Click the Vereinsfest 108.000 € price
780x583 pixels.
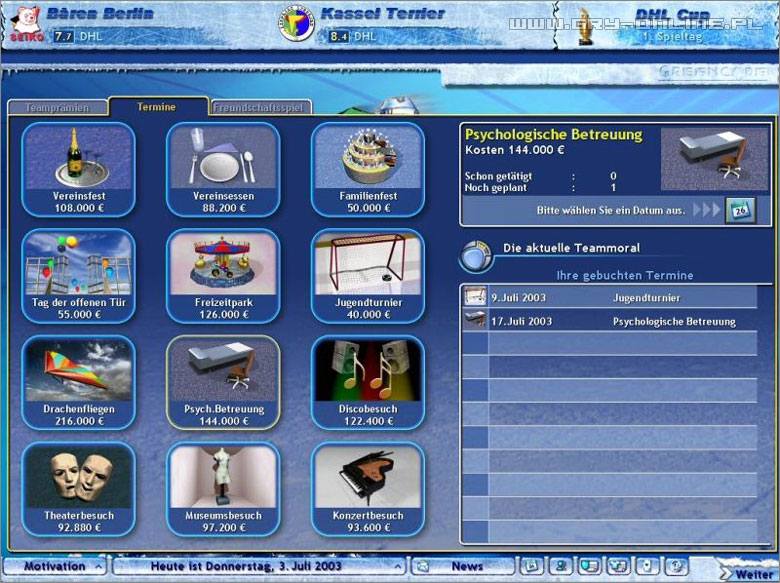coord(79,208)
